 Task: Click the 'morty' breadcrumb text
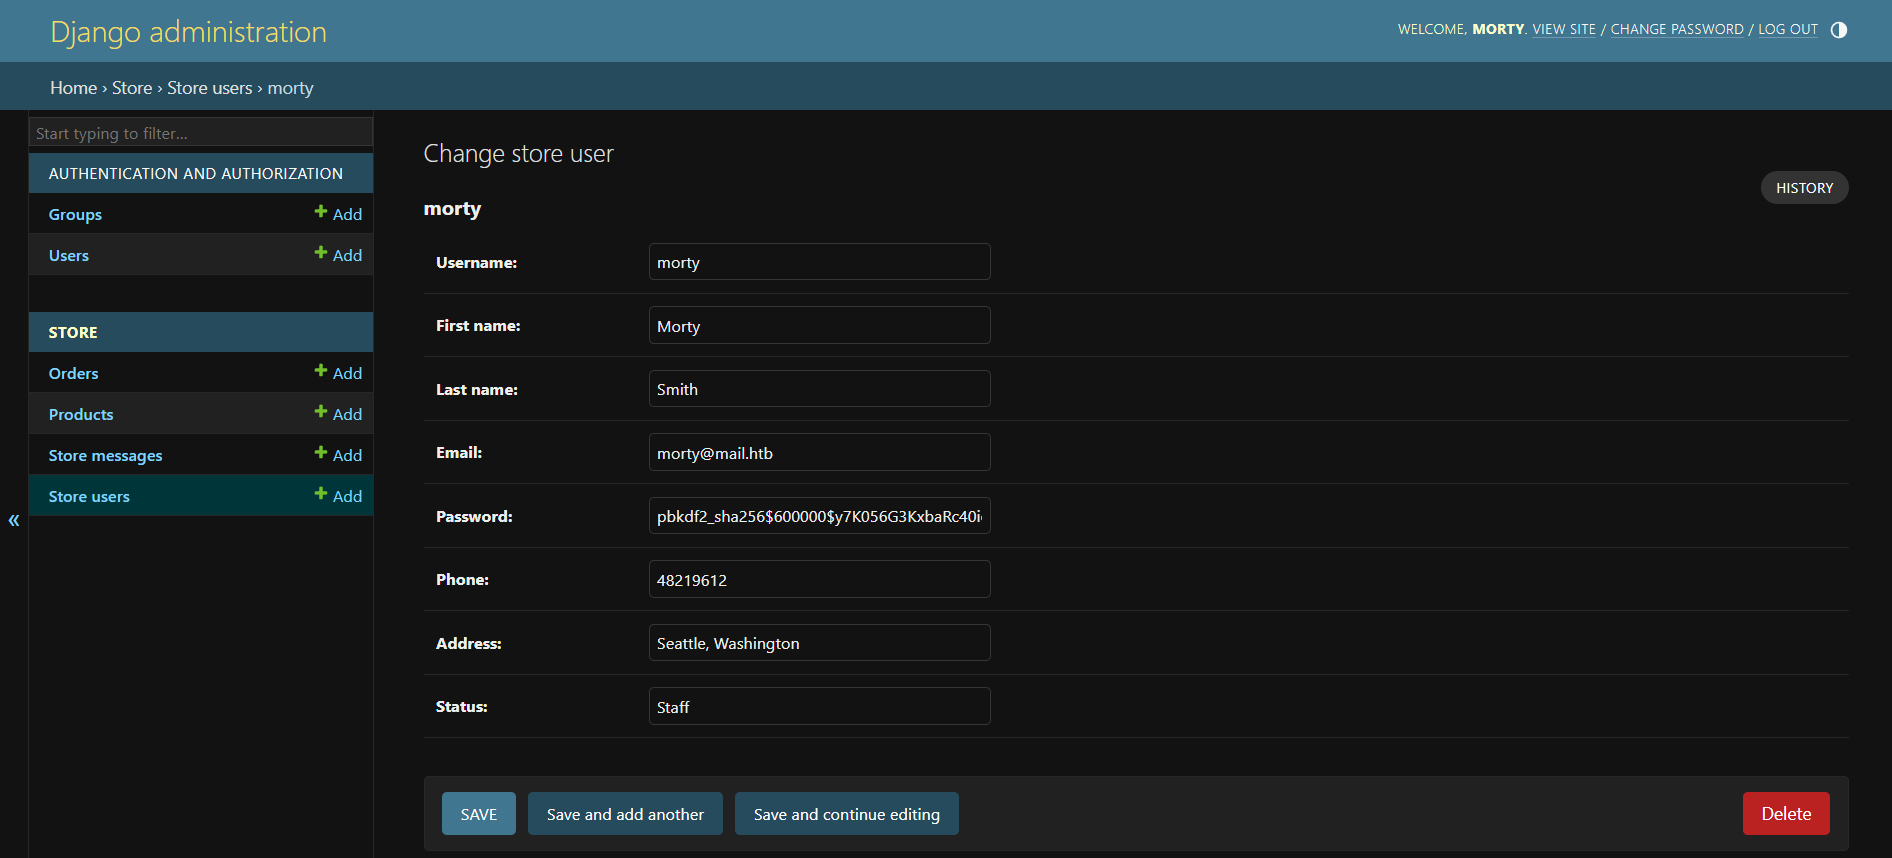[x=291, y=88]
